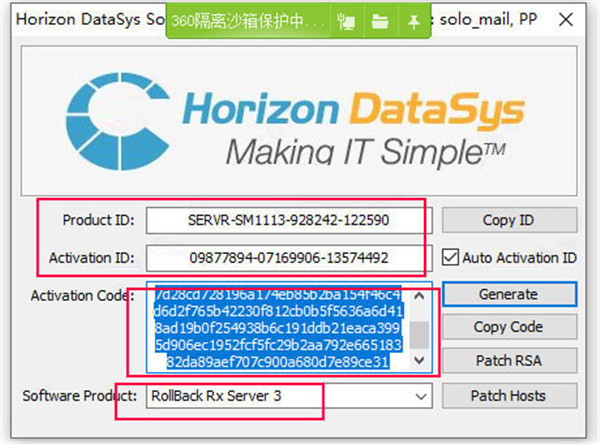Click the code line starting with 8ad19b0f
This screenshot has width=600, height=444.
click(x=278, y=328)
